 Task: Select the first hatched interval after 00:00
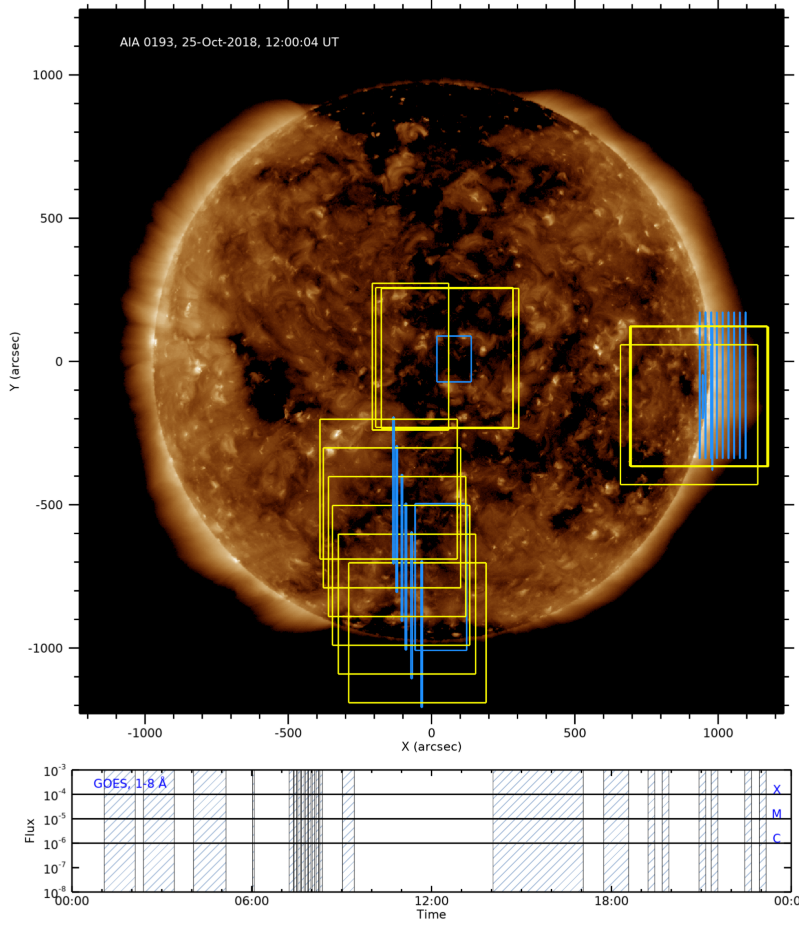tap(119, 830)
